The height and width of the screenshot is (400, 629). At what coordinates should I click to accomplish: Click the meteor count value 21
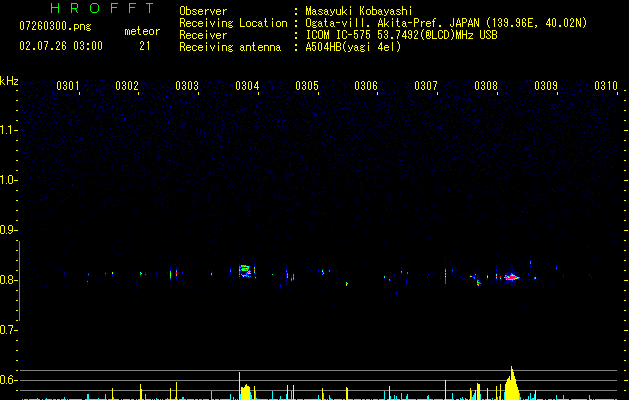(x=145, y=46)
